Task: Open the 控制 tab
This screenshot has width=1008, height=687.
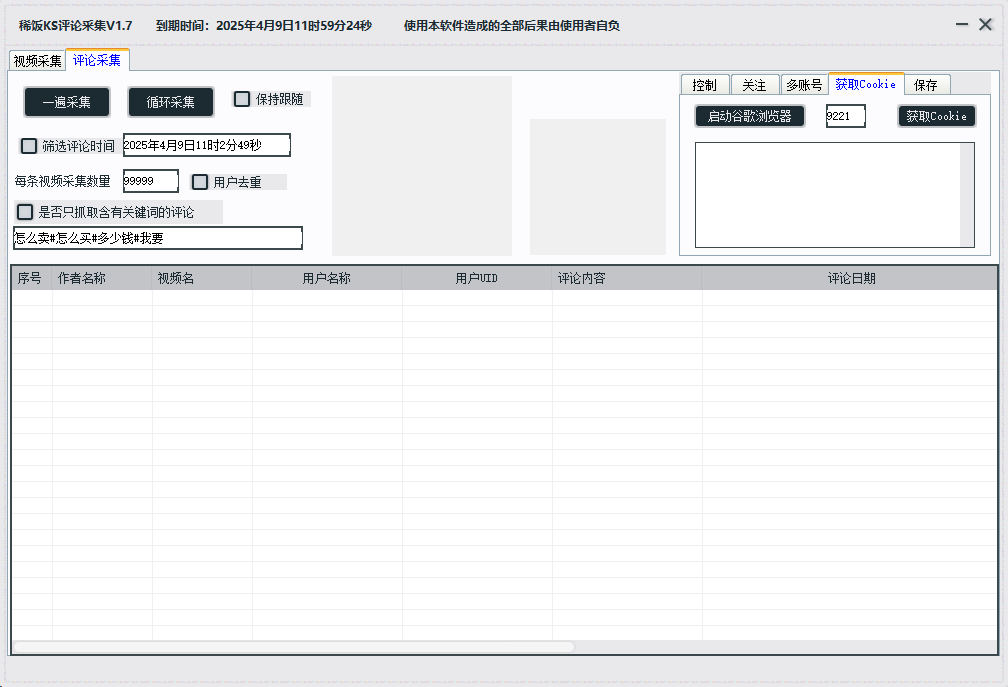Action: pos(704,85)
